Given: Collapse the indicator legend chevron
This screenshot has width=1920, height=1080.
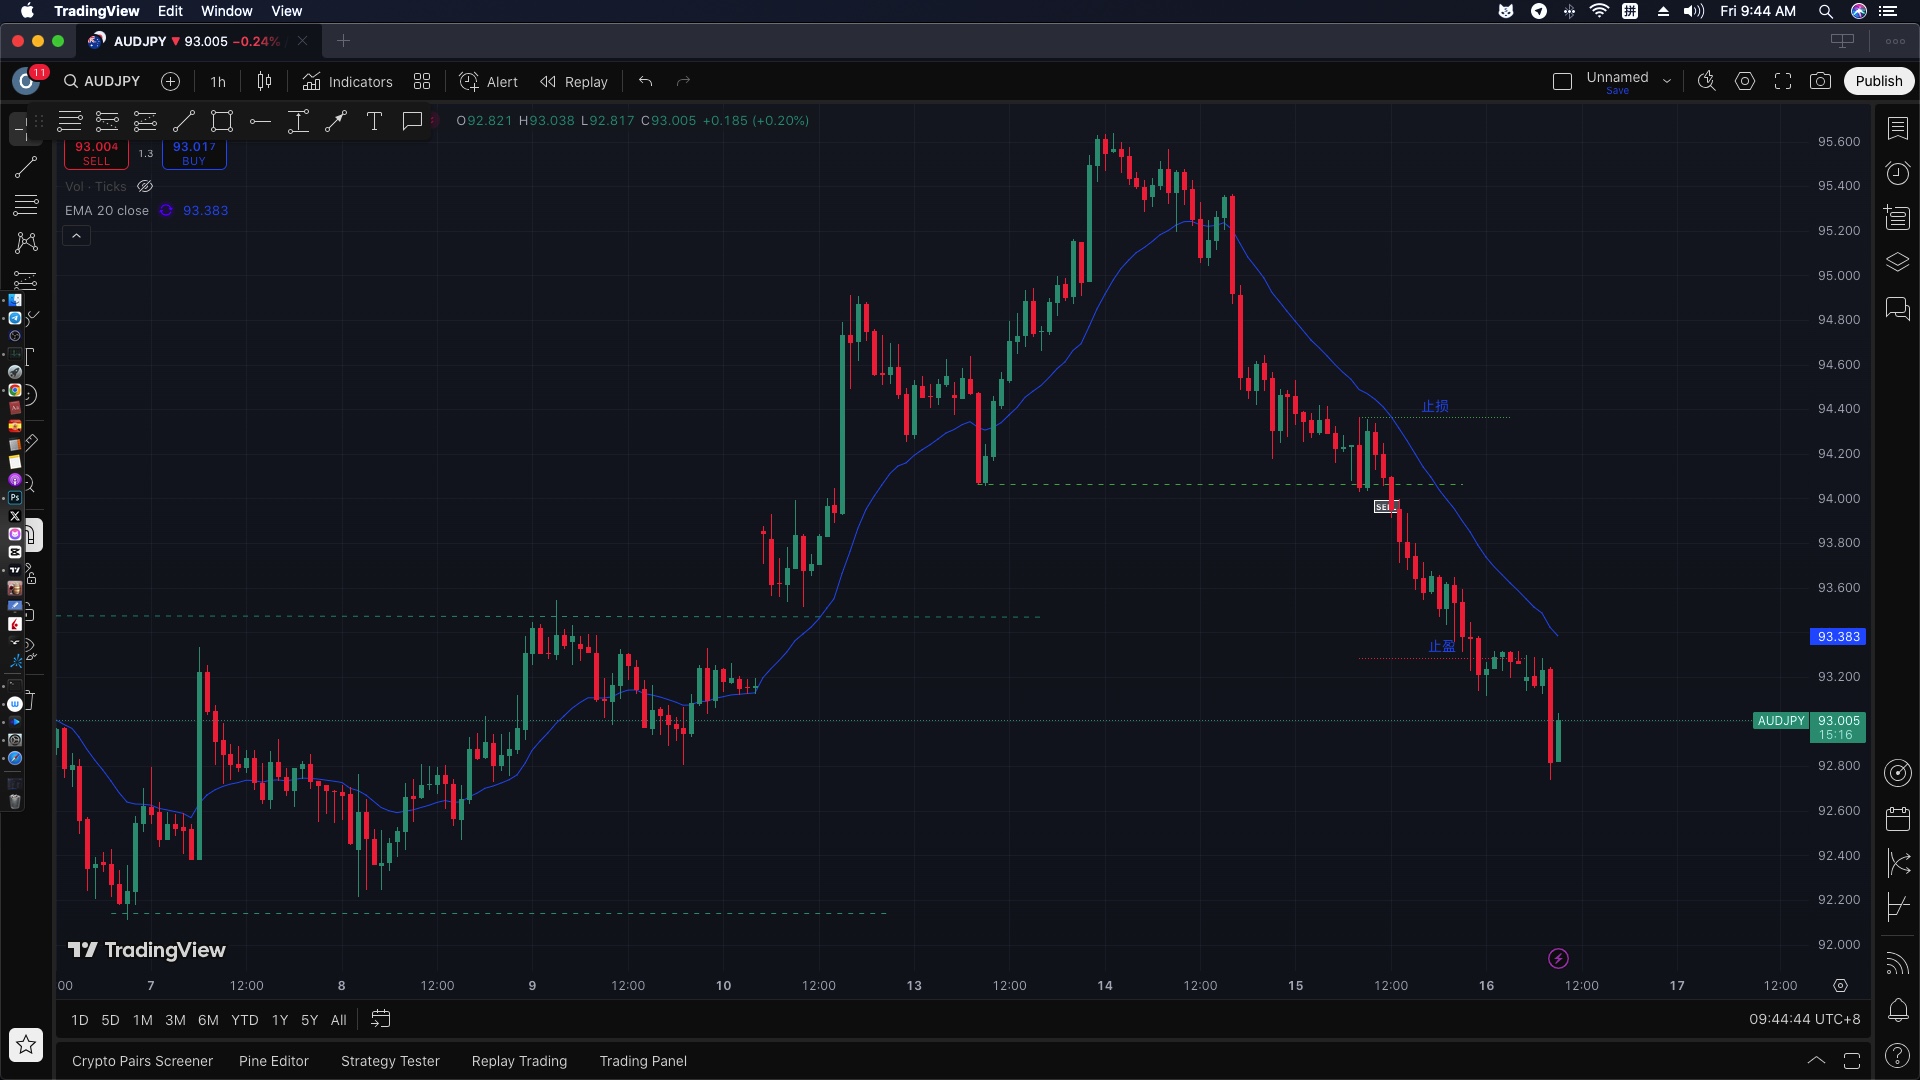Looking at the screenshot, I should pyautogui.click(x=76, y=236).
